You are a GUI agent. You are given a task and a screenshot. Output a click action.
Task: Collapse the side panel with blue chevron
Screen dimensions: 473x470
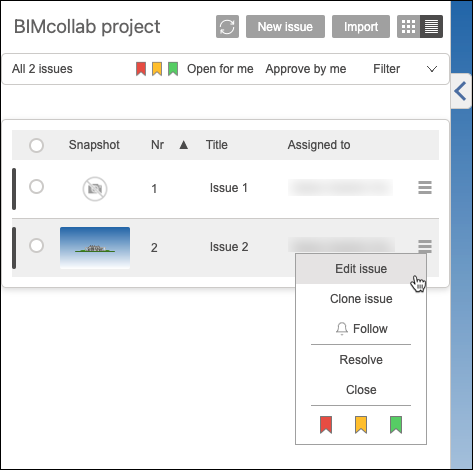click(460, 91)
